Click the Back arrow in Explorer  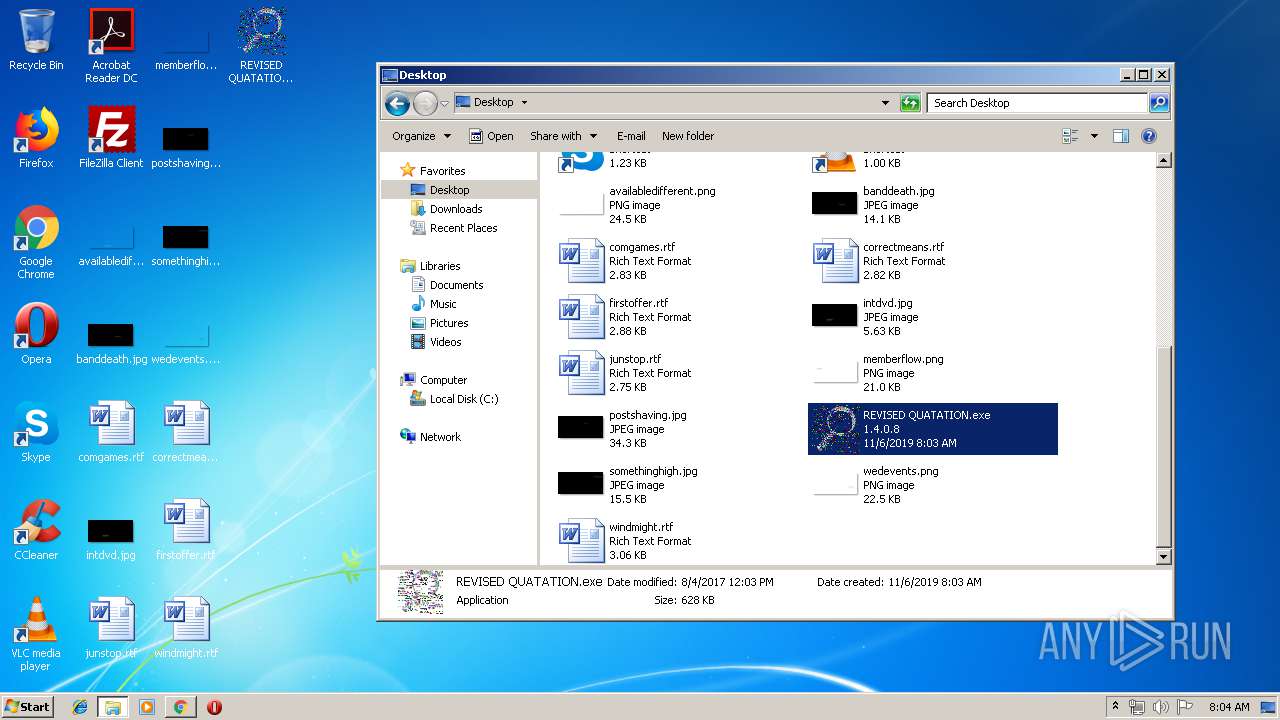397,103
